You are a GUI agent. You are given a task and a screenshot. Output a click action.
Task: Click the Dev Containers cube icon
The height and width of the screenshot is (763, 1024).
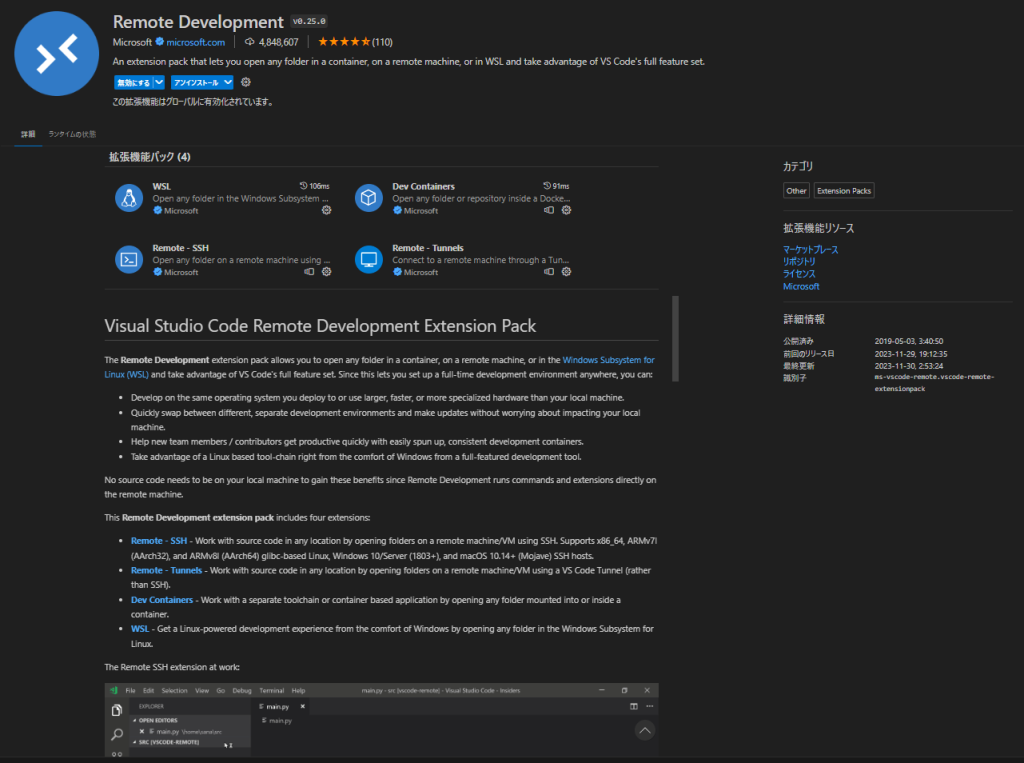(369, 198)
